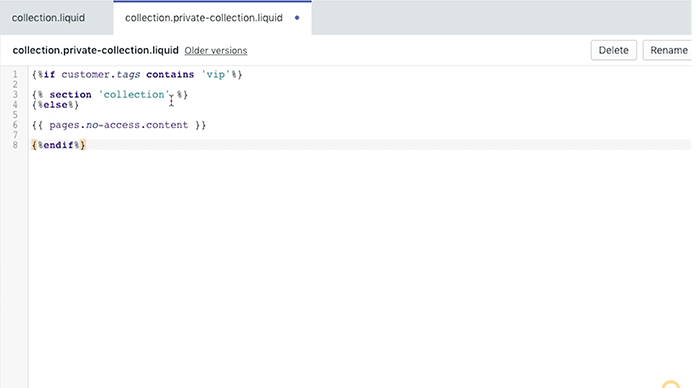Click line number 3 in the gutter

pyautogui.click(x=15, y=95)
